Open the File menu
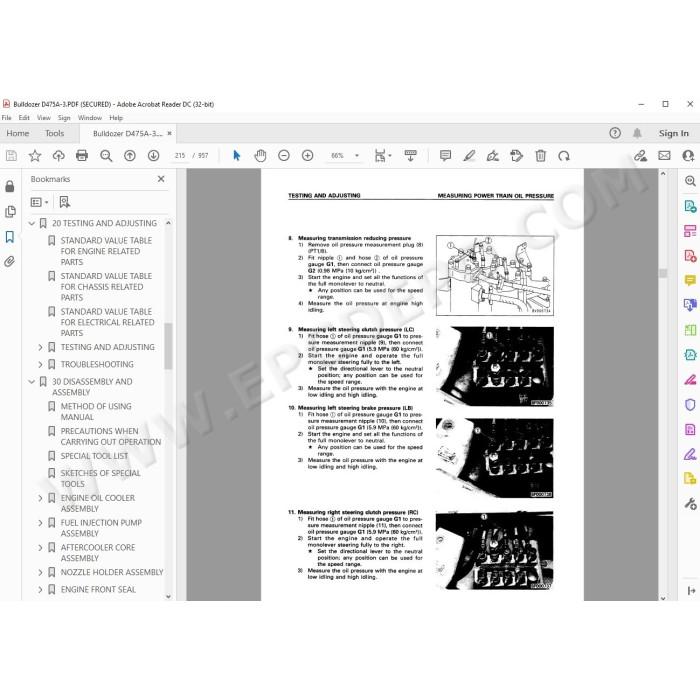 [7, 118]
